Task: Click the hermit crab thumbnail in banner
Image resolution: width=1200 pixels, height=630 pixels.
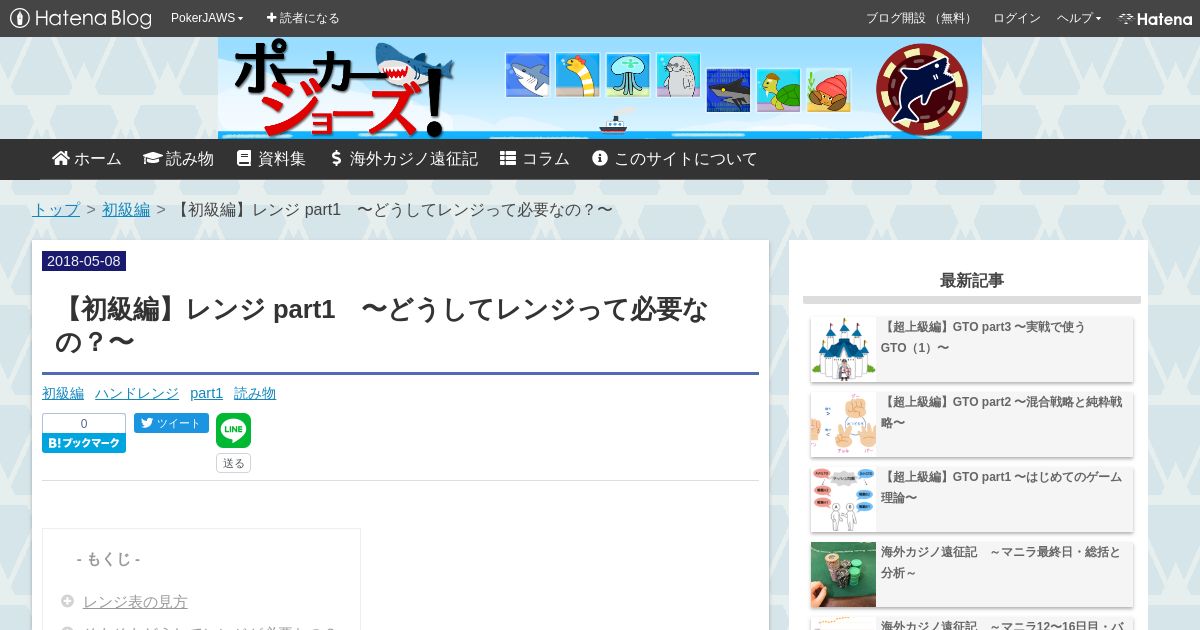Action: pyautogui.click(x=829, y=90)
